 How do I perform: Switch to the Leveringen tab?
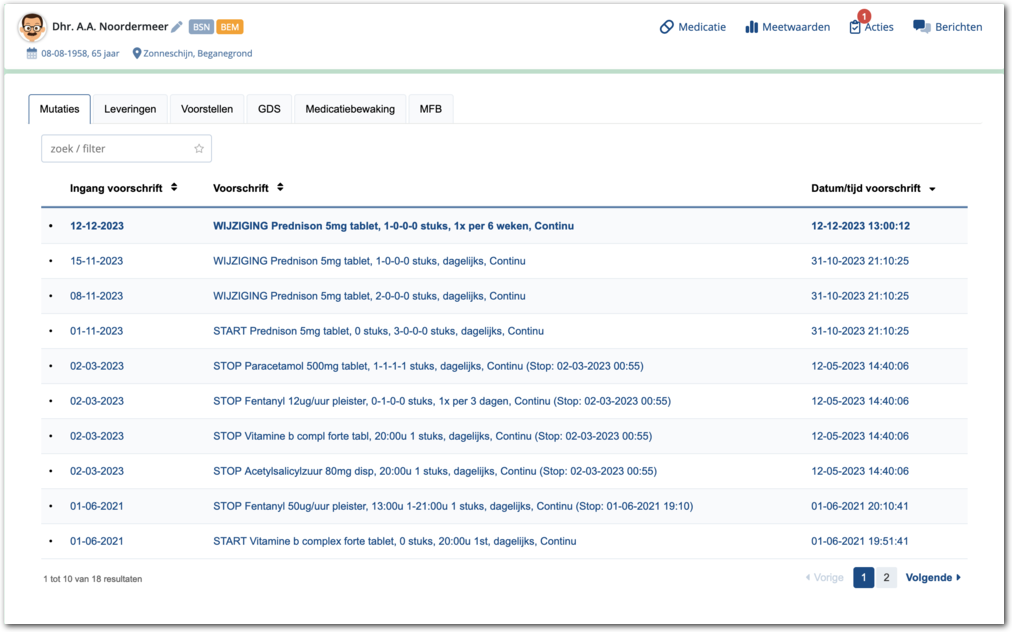(x=130, y=109)
